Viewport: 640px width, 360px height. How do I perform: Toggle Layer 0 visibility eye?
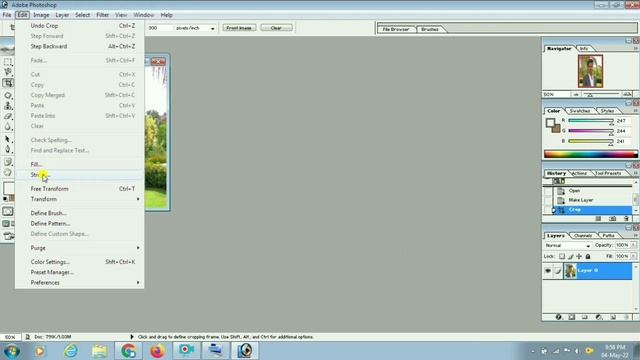[x=548, y=271]
